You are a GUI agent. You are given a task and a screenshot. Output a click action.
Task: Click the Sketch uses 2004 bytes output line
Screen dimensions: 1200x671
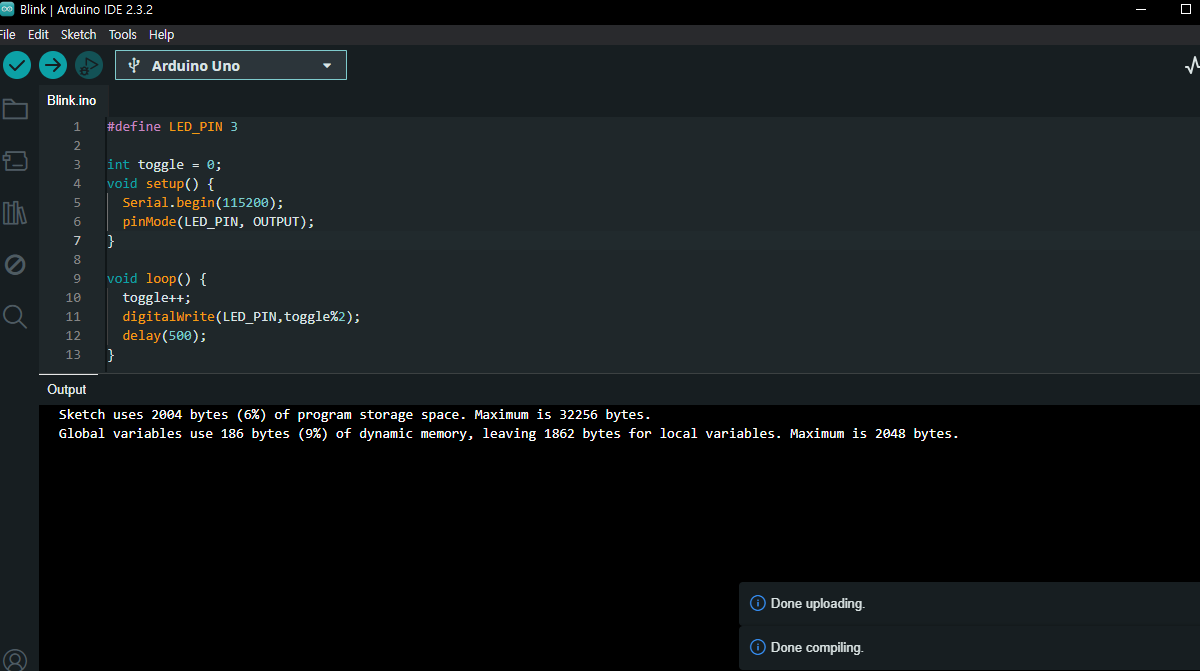(x=355, y=414)
